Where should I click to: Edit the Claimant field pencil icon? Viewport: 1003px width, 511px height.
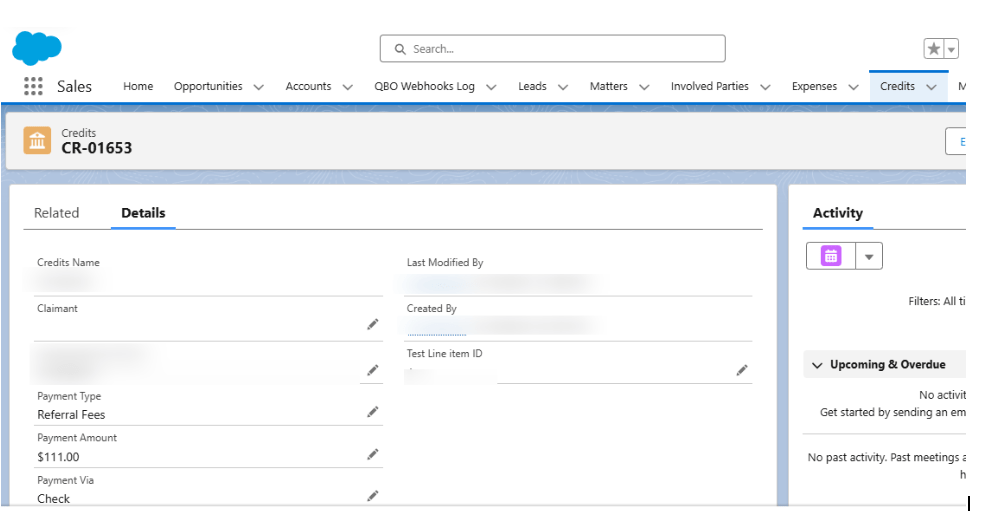pyautogui.click(x=372, y=324)
